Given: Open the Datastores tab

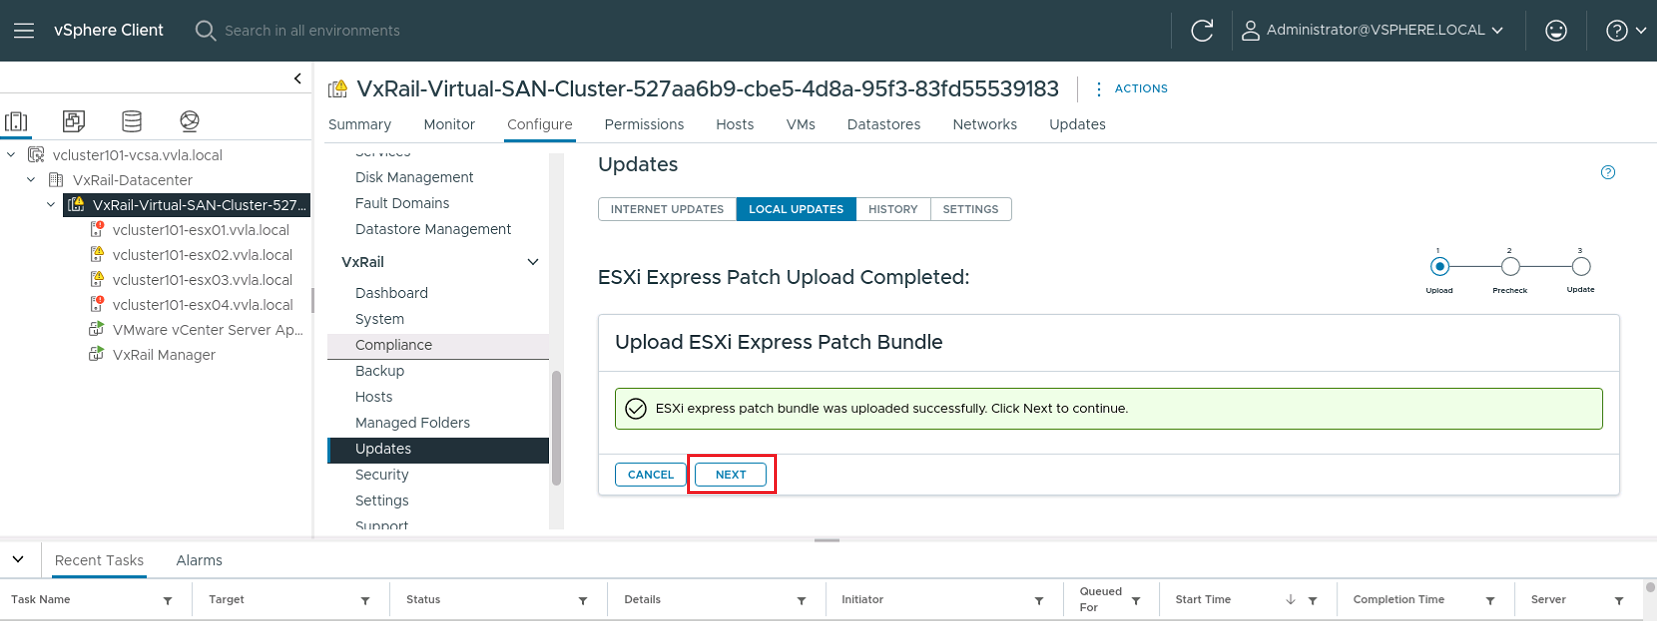Looking at the screenshot, I should tap(884, 125).
